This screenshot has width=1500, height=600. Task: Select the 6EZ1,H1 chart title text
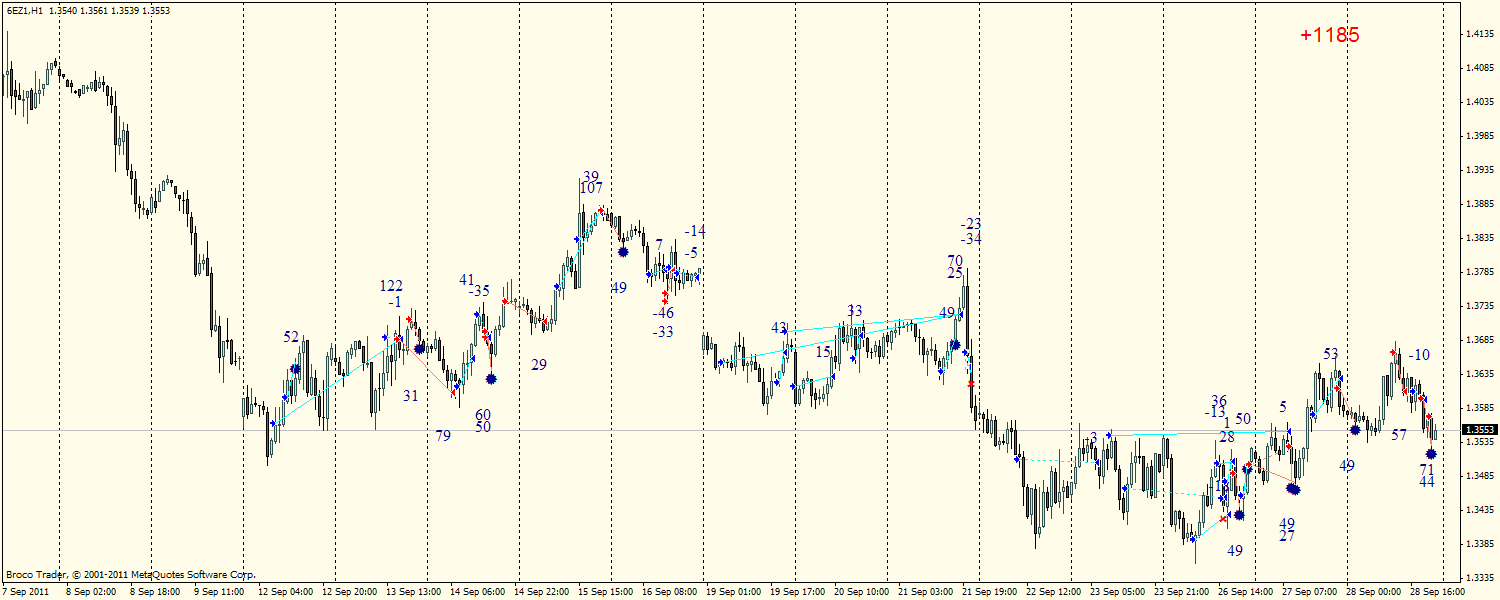pyautogui.click(x=24, y=11)
